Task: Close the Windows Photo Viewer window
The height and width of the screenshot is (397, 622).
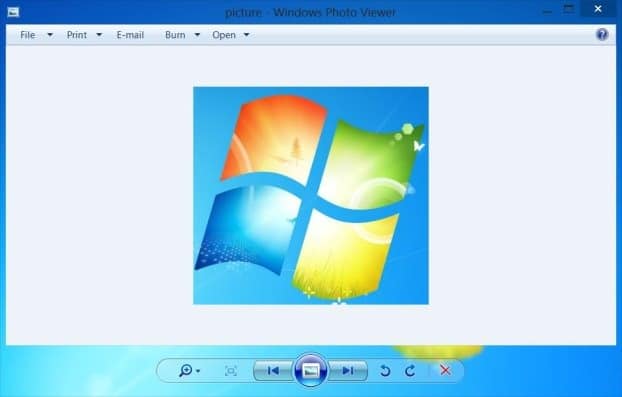Action: pyautogui.click(x=598, y=9)
